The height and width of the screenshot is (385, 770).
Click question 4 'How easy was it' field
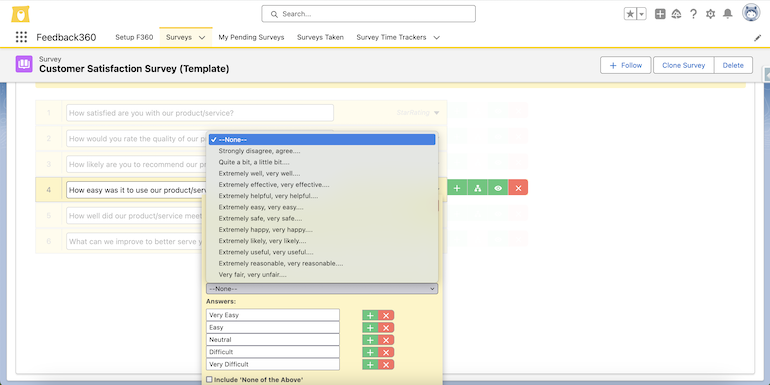(x=137, y=190)
